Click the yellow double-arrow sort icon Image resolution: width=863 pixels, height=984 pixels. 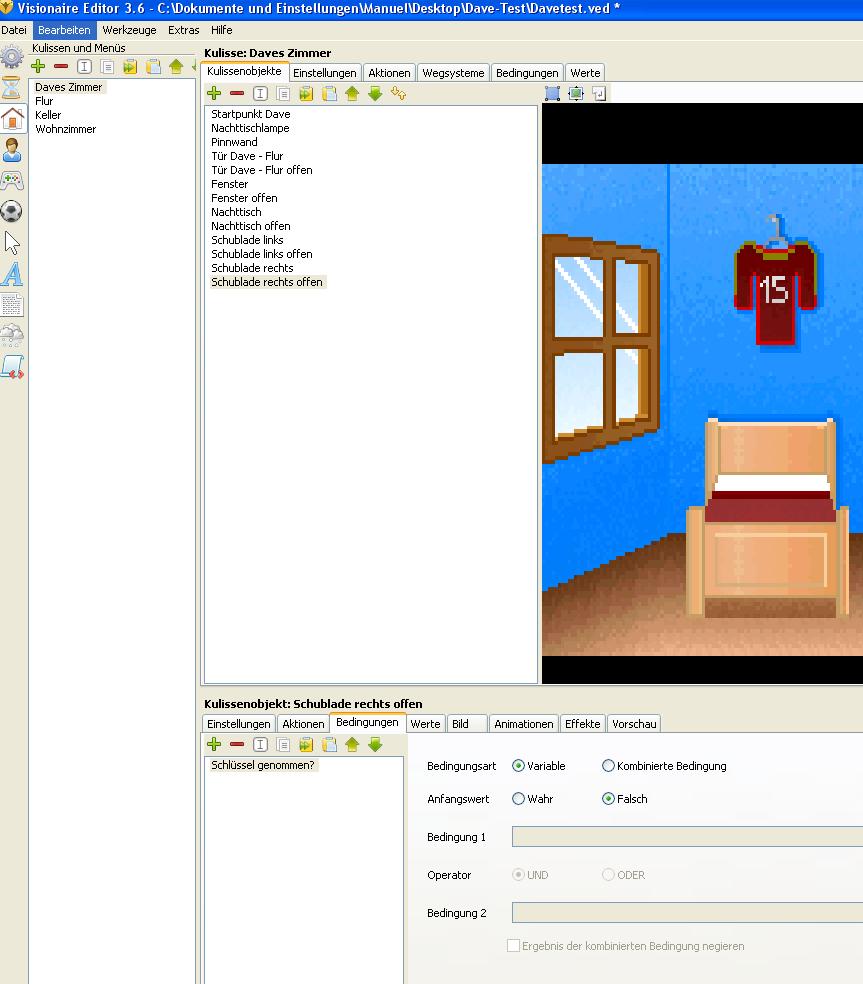(x=399, y=94)
